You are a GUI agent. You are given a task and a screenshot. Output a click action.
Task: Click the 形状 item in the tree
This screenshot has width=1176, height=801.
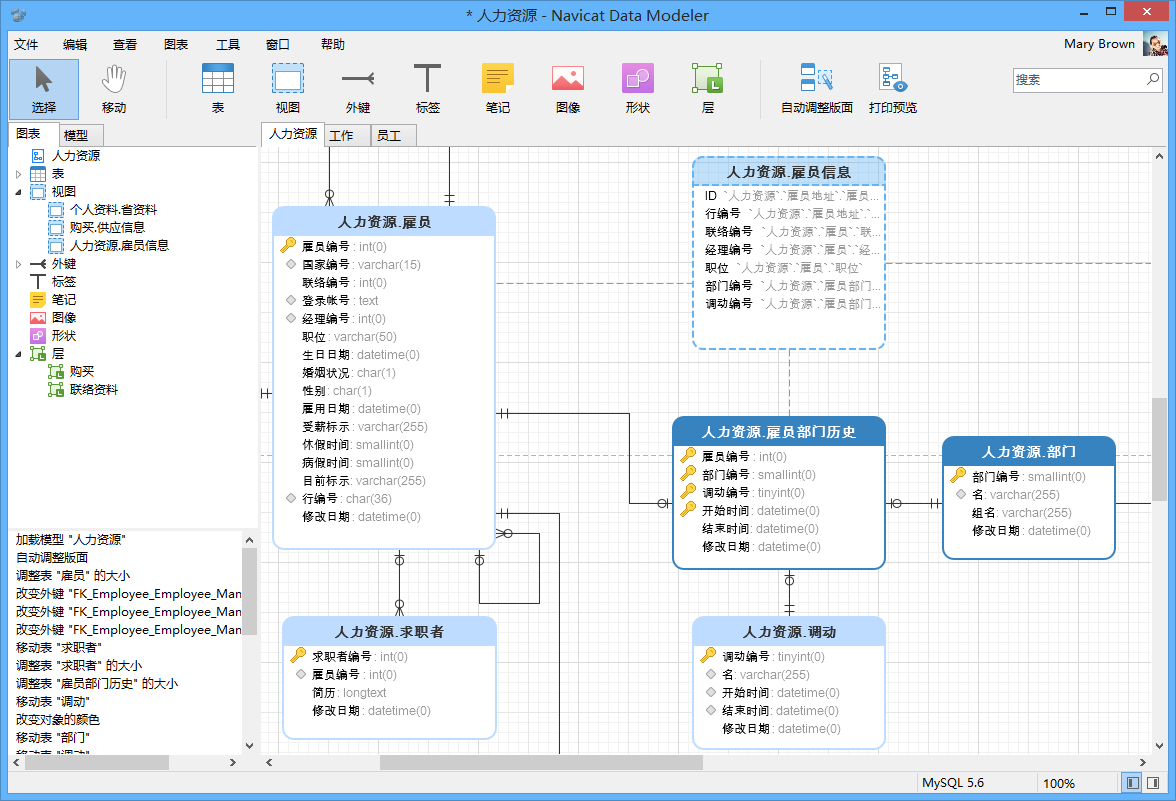coord(64,335)
